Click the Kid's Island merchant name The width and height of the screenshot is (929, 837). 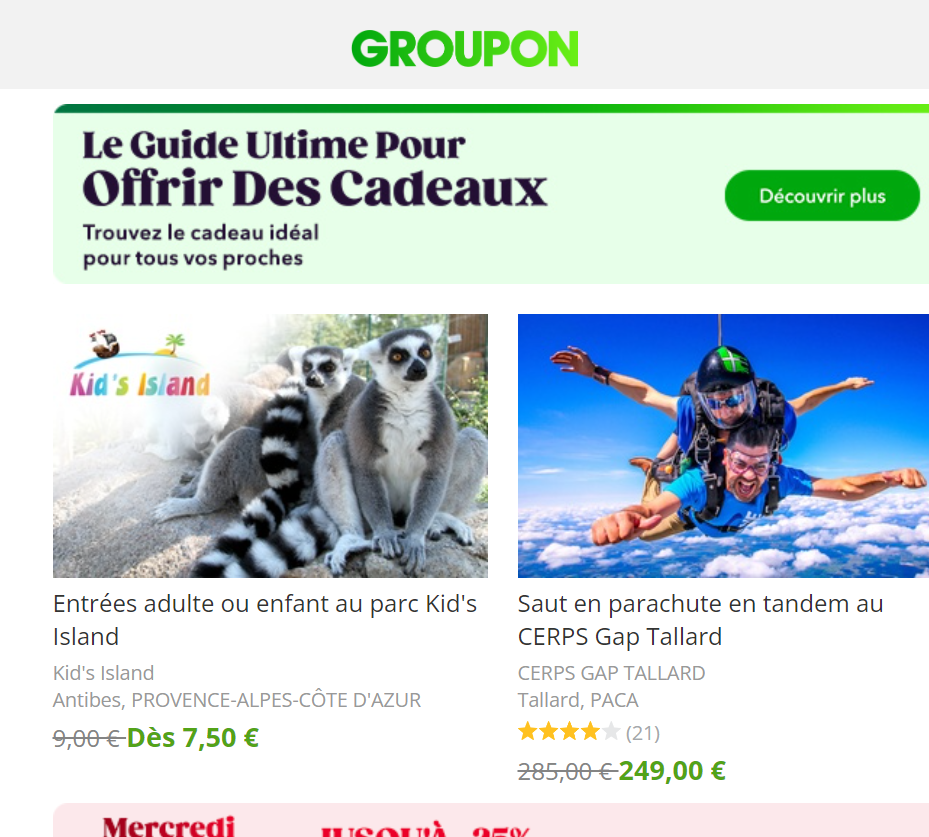click(104, 673)
